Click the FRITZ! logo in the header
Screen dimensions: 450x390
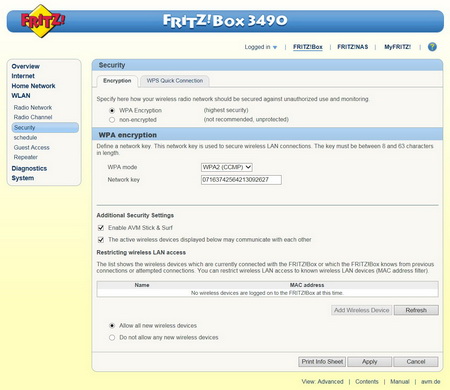(x=42, y=21)
